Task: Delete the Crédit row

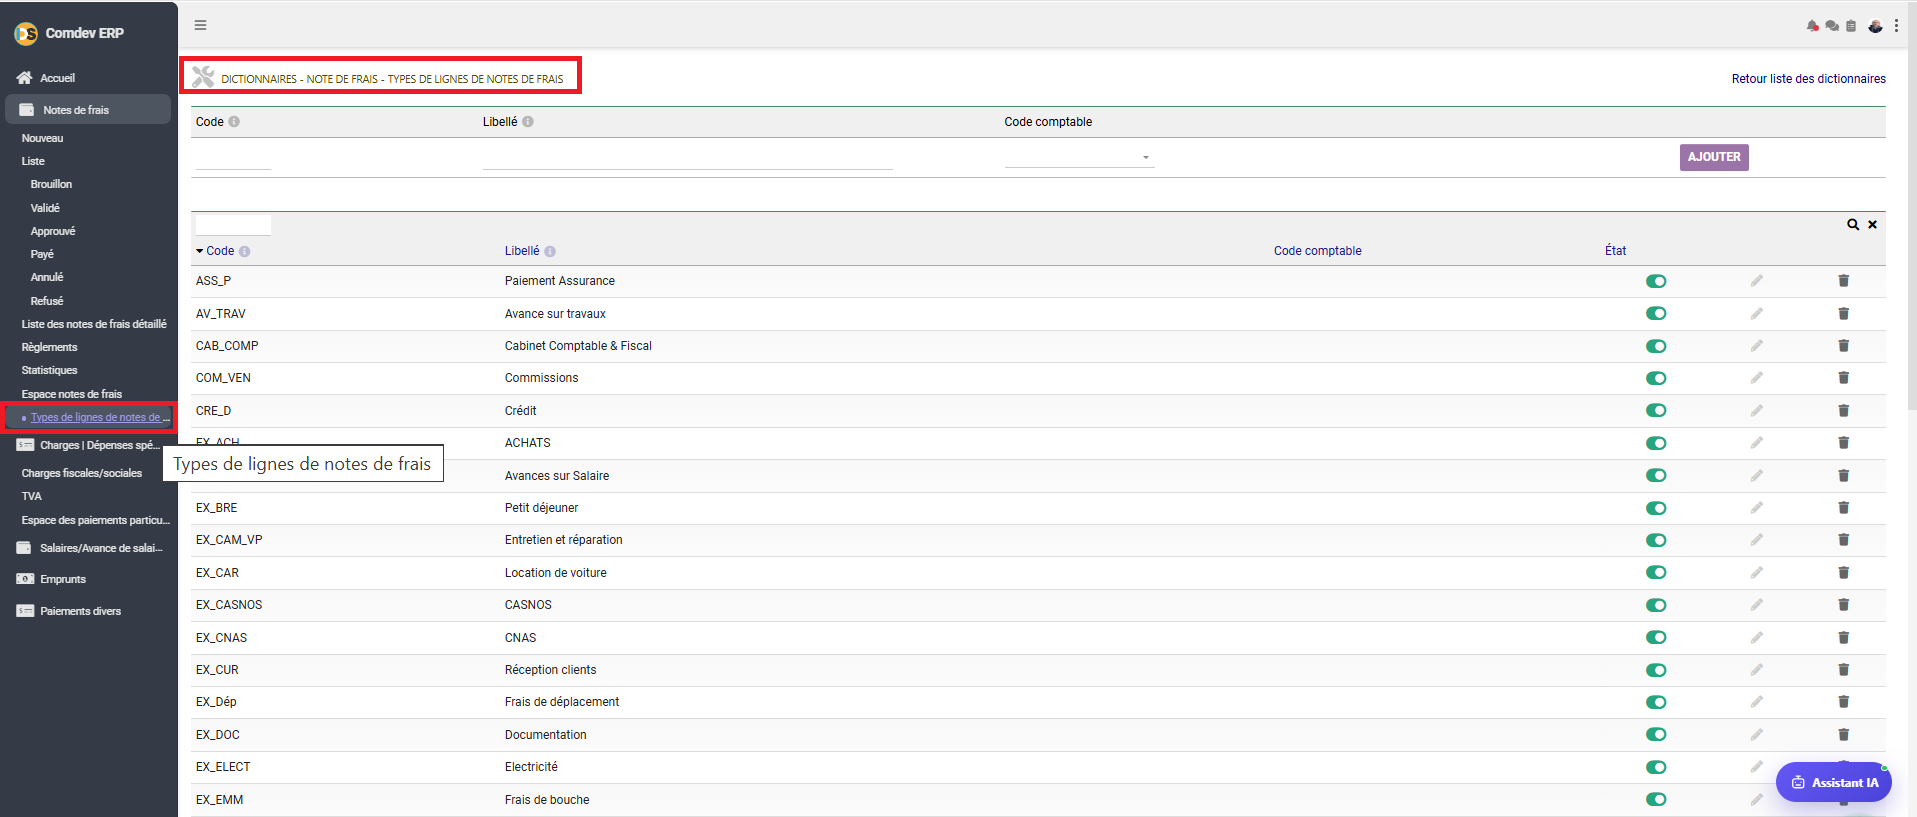Action: coord(1843,410)
